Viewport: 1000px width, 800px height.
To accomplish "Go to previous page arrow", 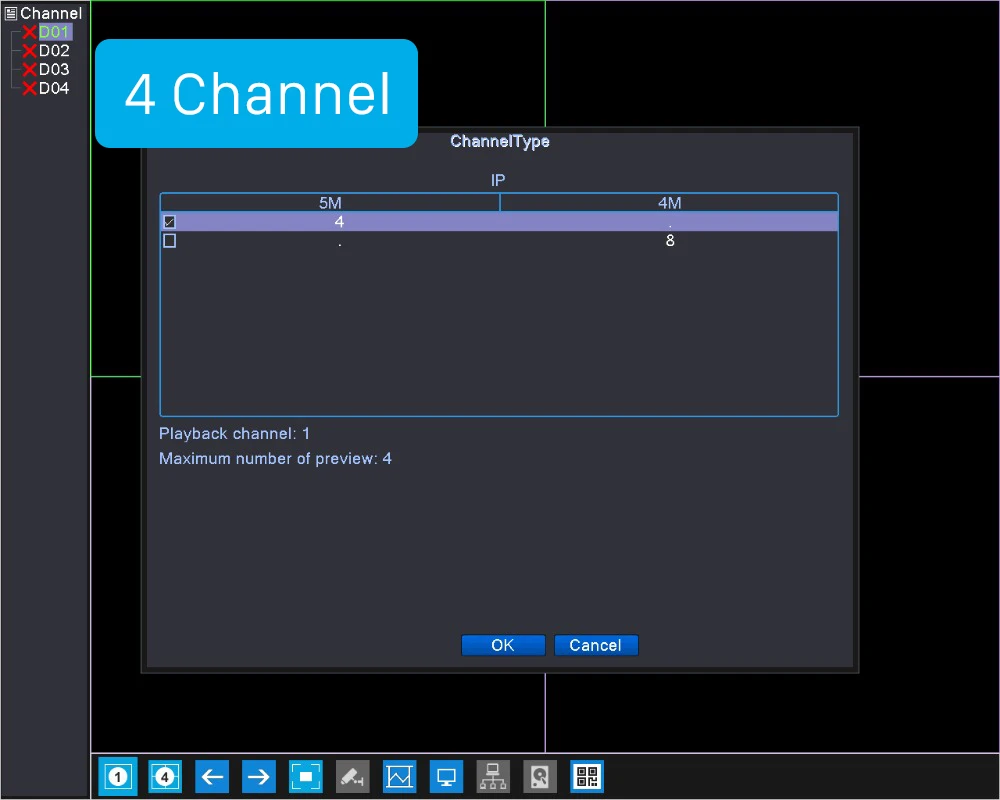I will tap(212, 776).
